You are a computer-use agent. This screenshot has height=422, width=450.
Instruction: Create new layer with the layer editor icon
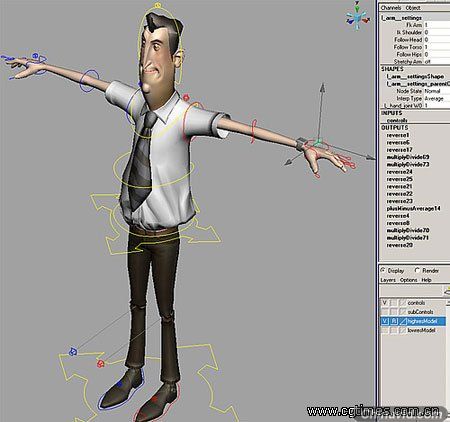[x=446, y=290]
